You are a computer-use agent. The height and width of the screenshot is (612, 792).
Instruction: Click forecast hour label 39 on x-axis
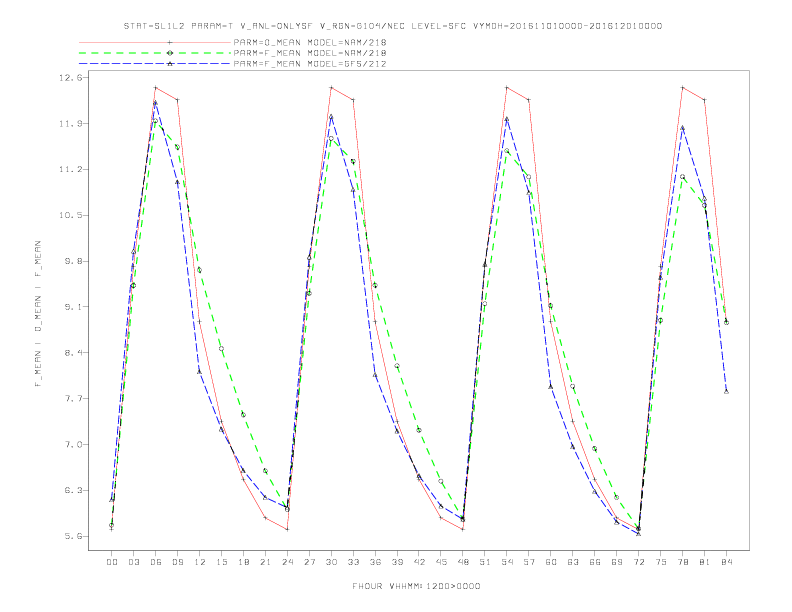(x=398, y=562)
